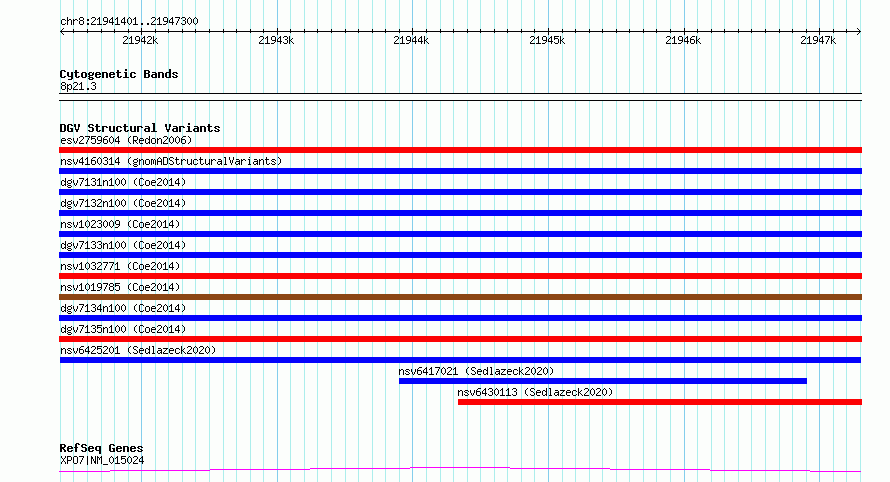Open variant label nsv1019785 (Coe2014)
This screenshot has height=482, width=890.
pos(120,287)
